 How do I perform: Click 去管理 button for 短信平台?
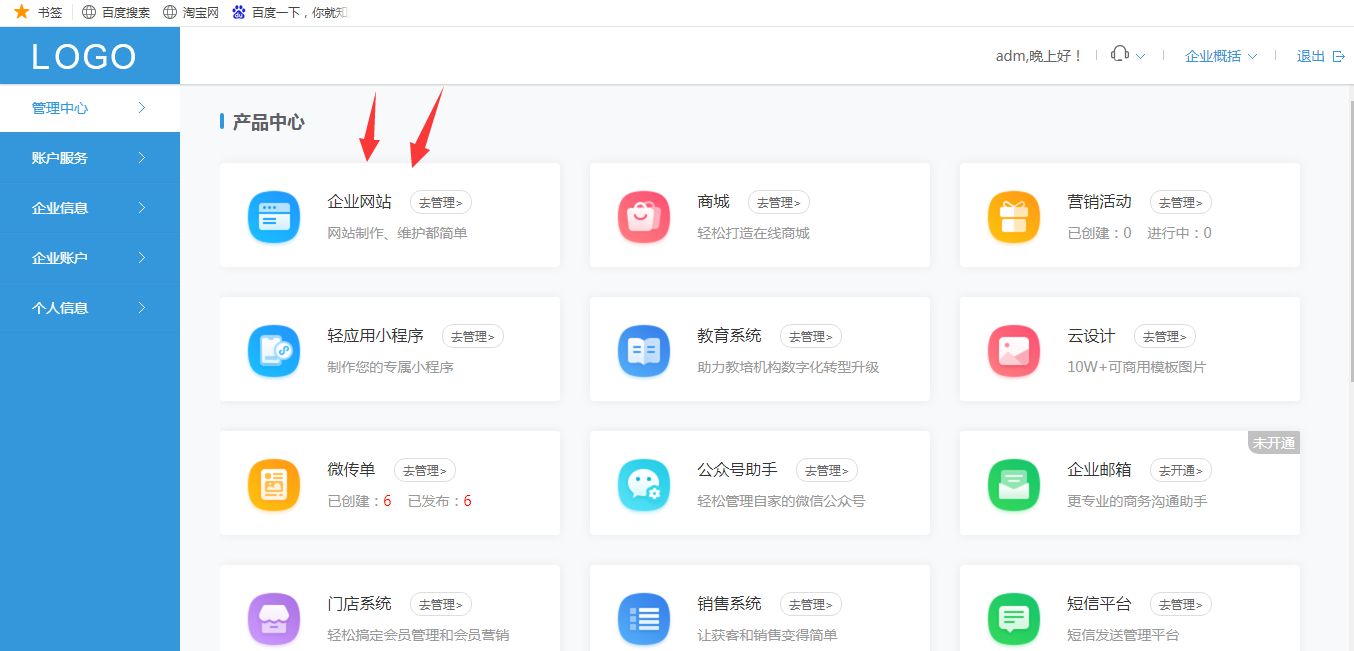[1181, 604]
